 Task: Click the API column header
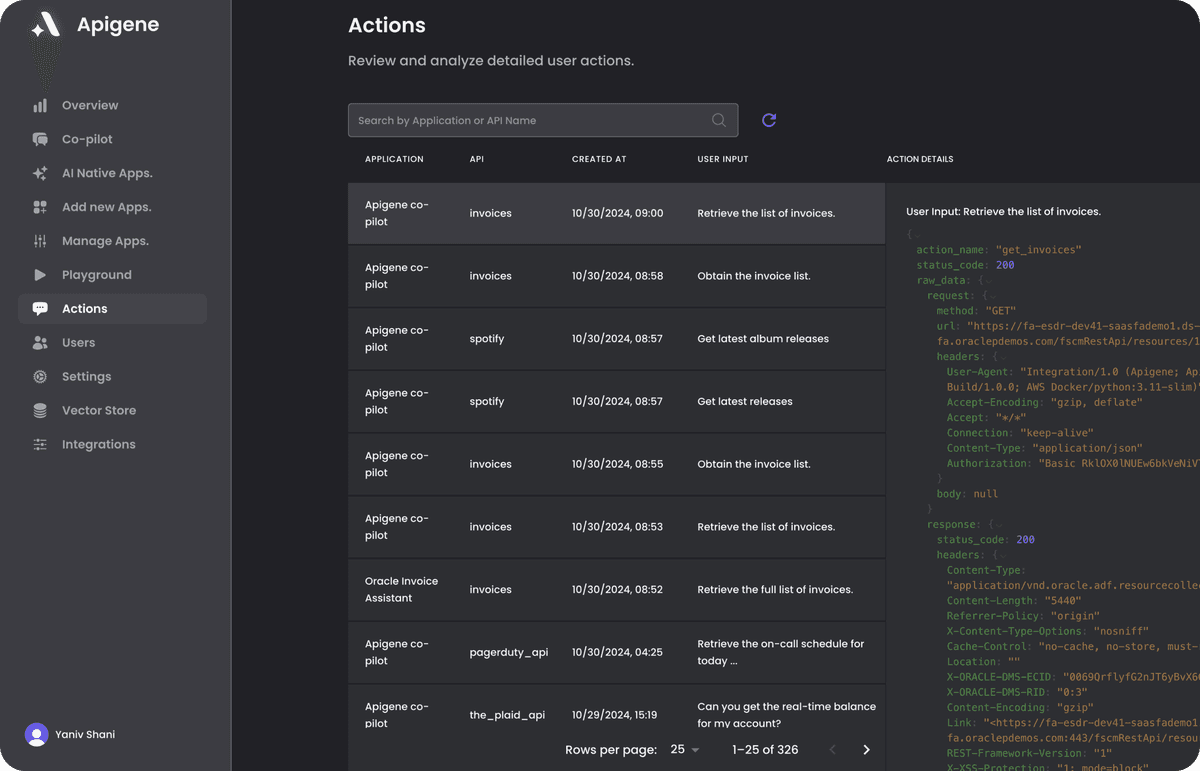point(476,159)
